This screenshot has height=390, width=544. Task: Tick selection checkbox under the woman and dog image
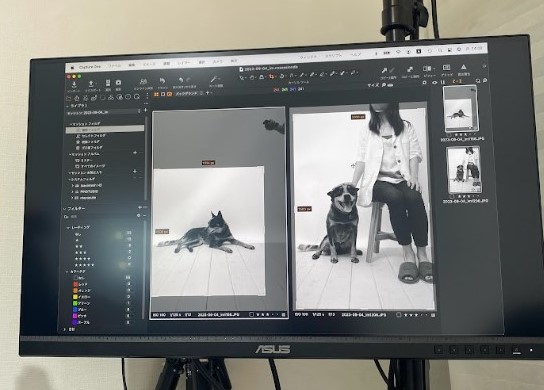coord(399,315)
